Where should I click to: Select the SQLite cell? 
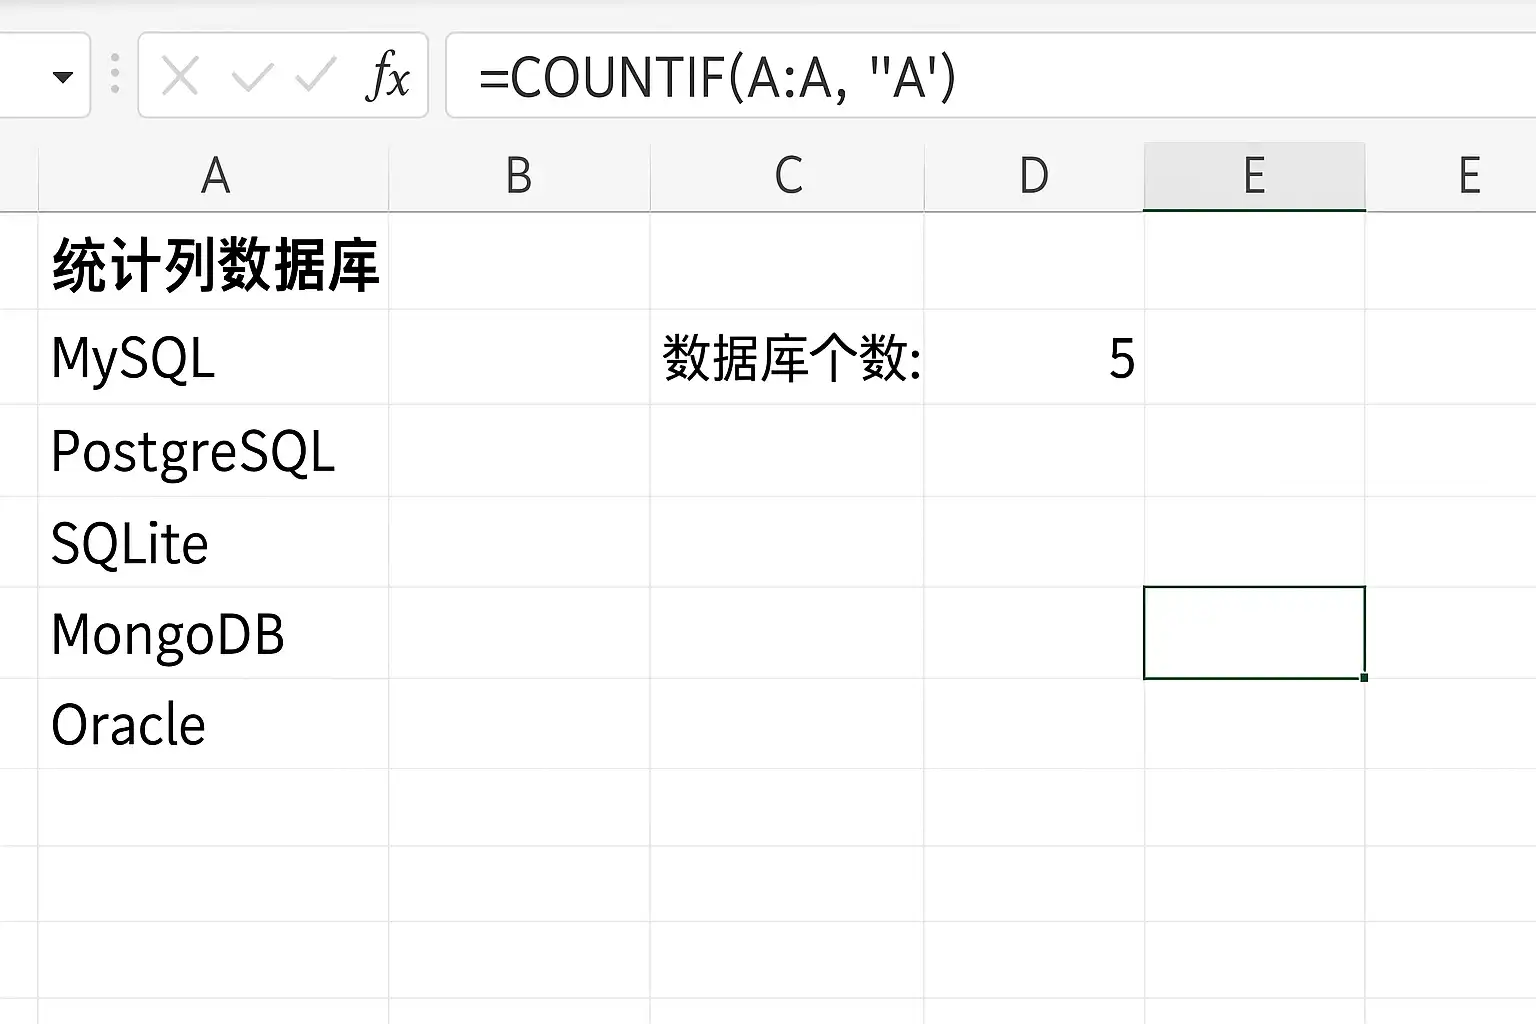[x=214, y=542]
